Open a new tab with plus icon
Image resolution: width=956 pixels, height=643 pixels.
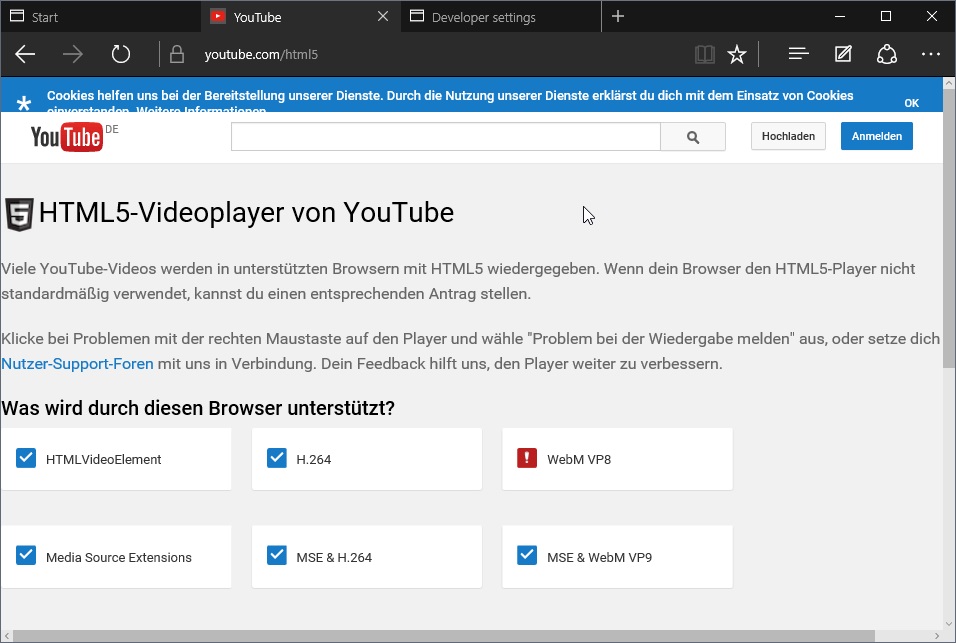tap(618, 16)
